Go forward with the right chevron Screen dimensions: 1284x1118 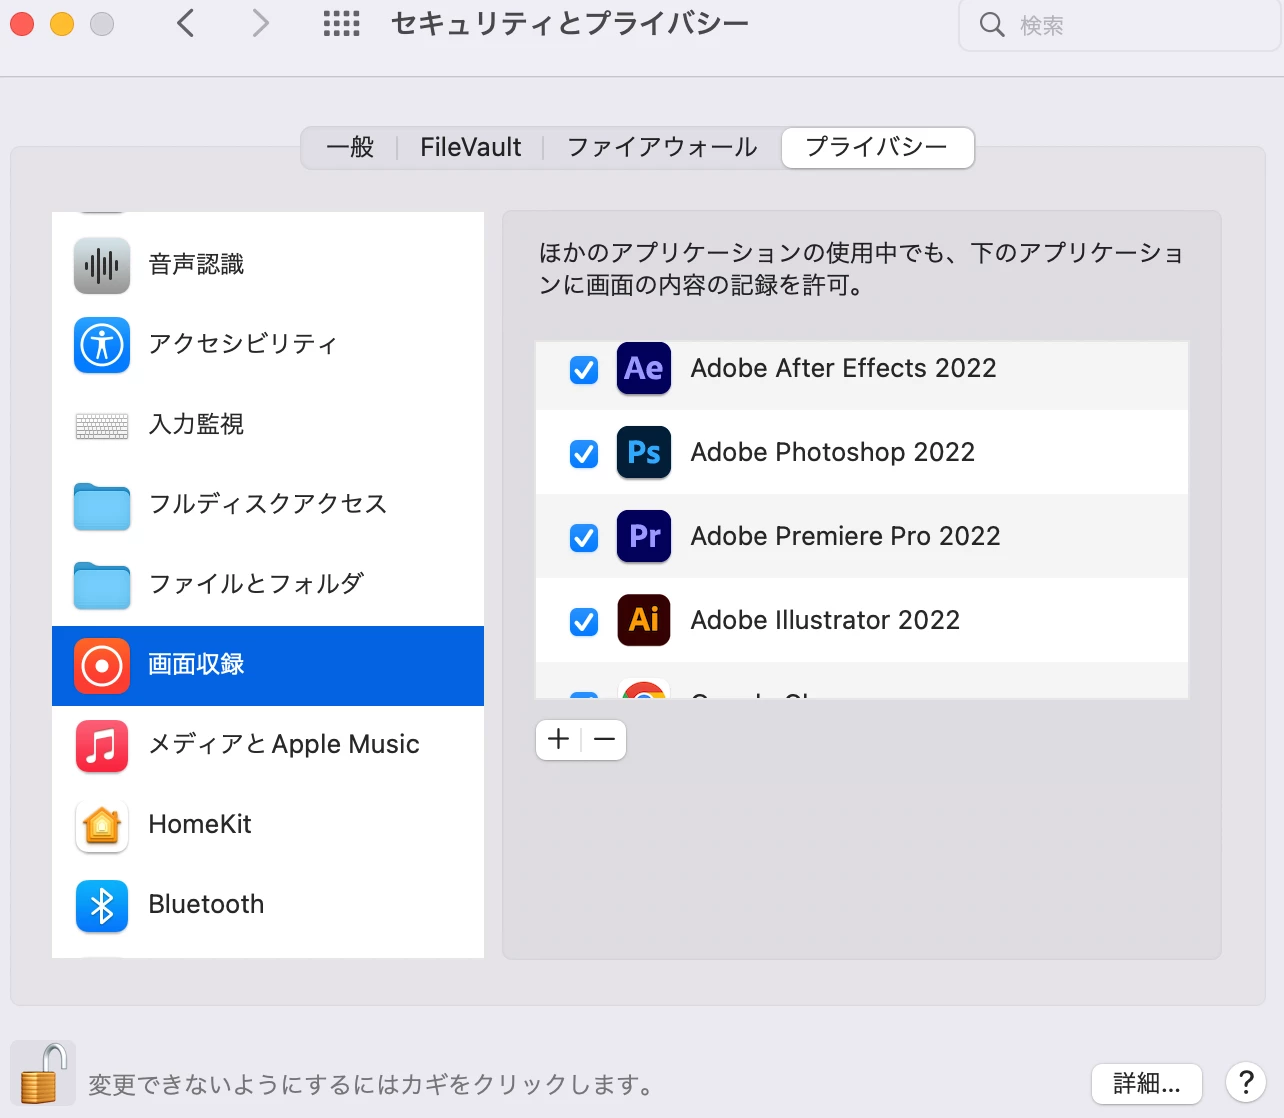[261, 23]
